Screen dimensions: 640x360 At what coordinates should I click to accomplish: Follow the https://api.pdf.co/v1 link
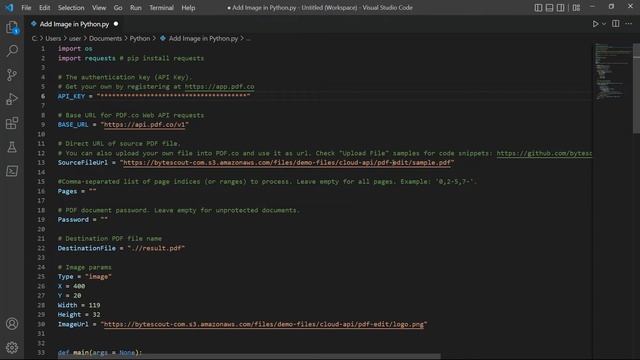click(x=144, y=124)
